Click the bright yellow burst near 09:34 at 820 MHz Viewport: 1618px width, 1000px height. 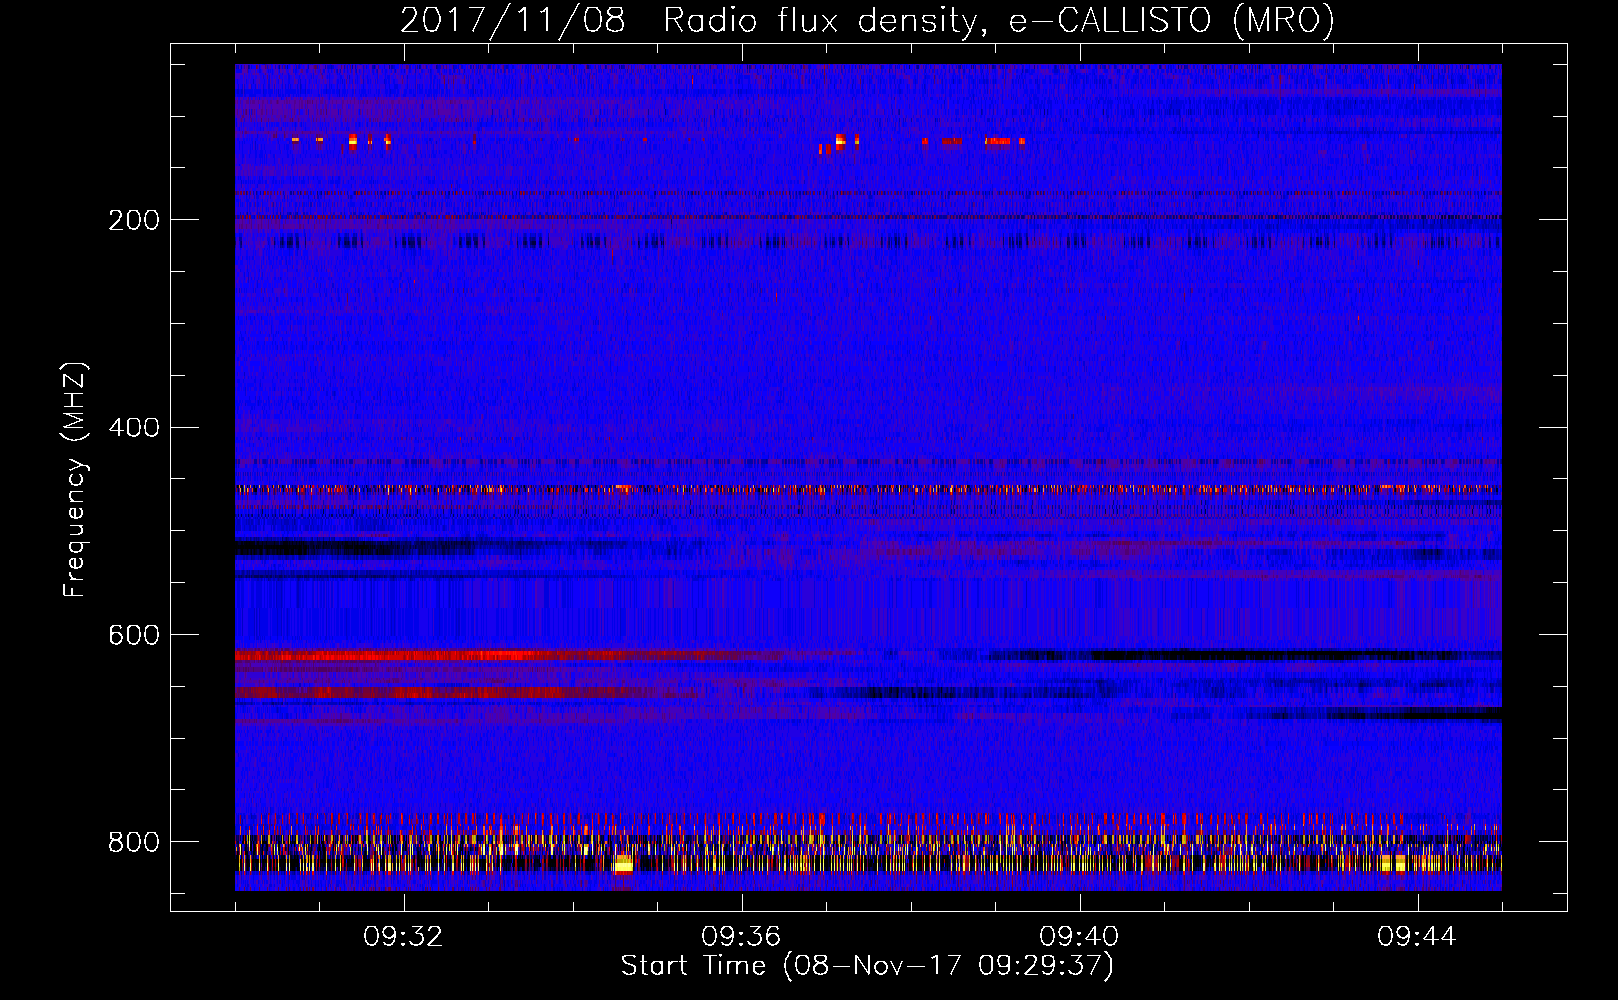click(624, 865)
